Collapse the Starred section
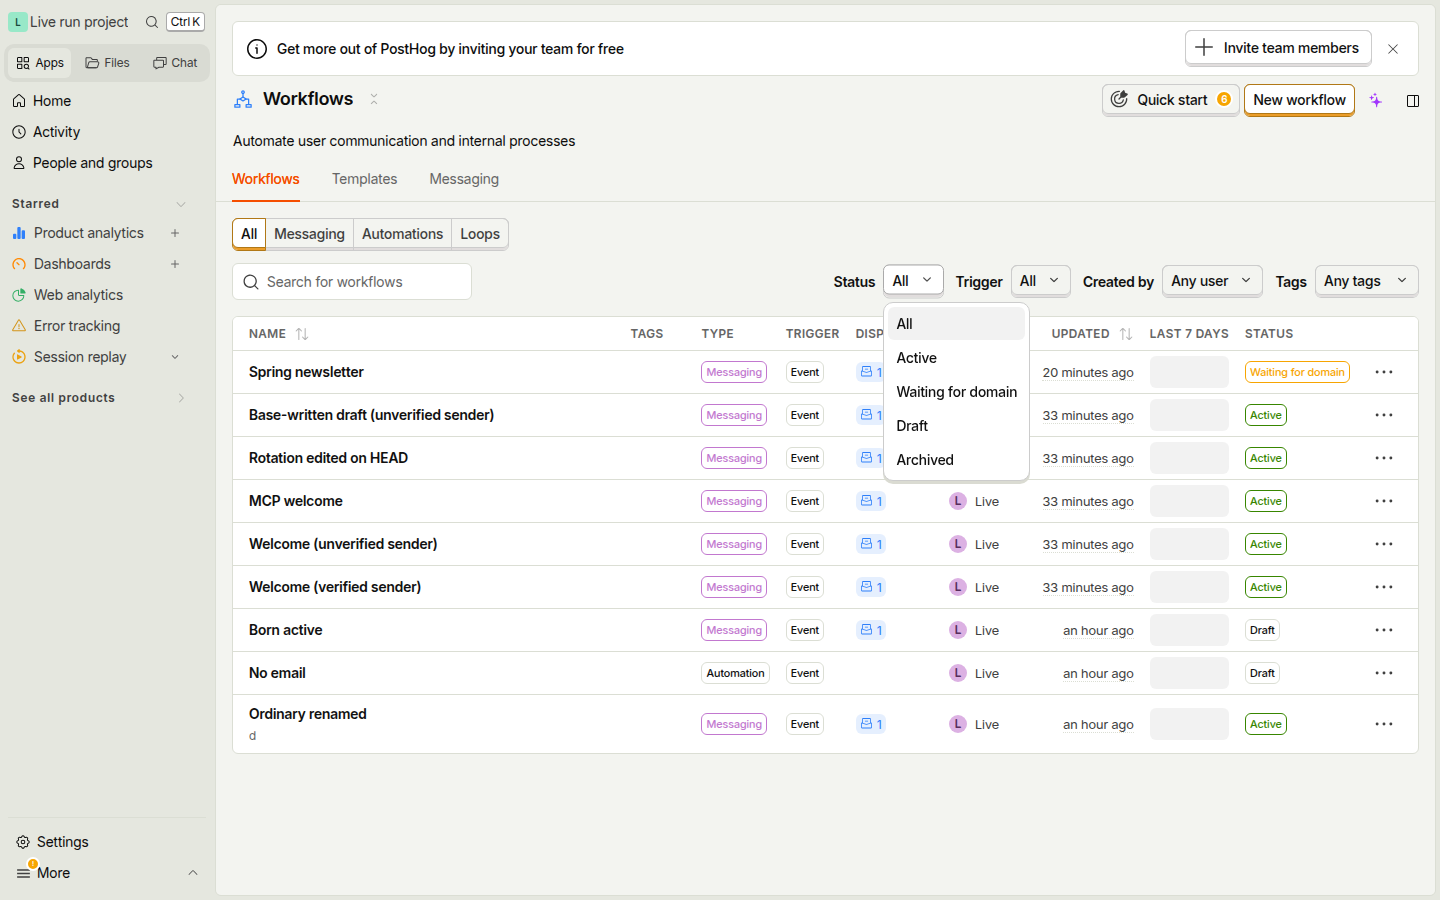Viewport: 1440px width, 900px height. coord(181,204)
